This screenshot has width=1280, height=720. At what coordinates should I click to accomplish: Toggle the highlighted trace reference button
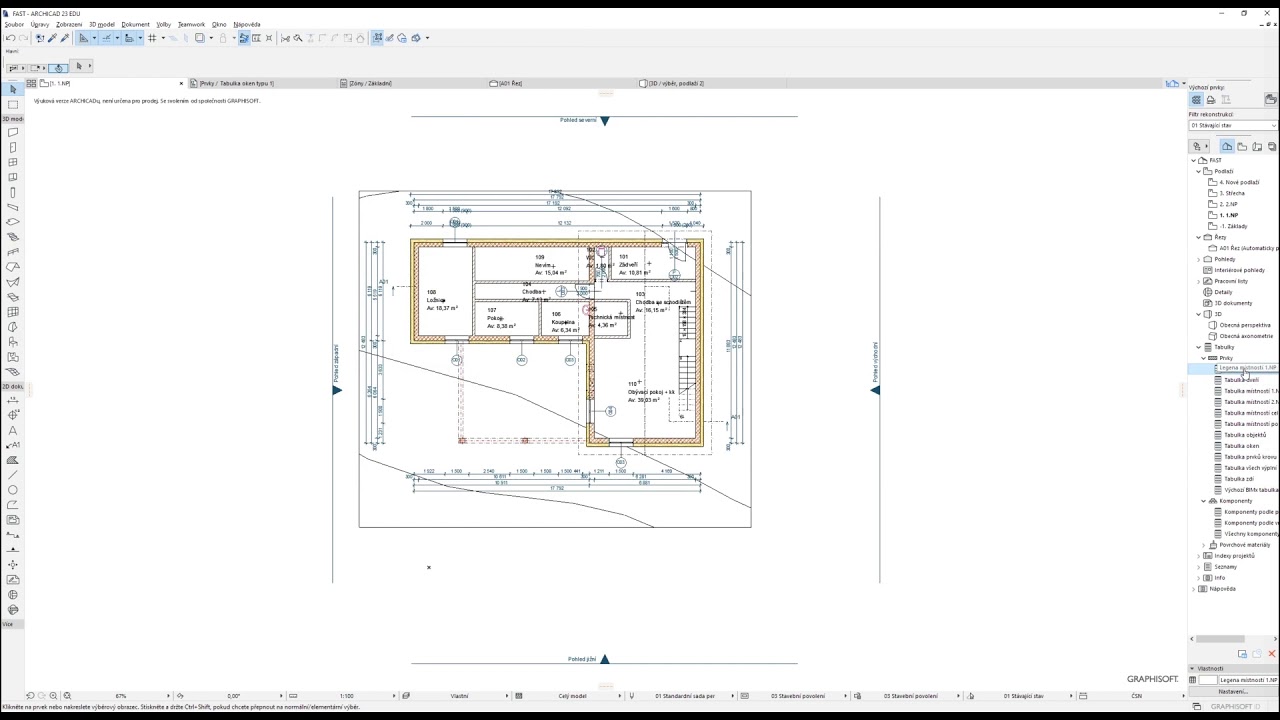244,38
